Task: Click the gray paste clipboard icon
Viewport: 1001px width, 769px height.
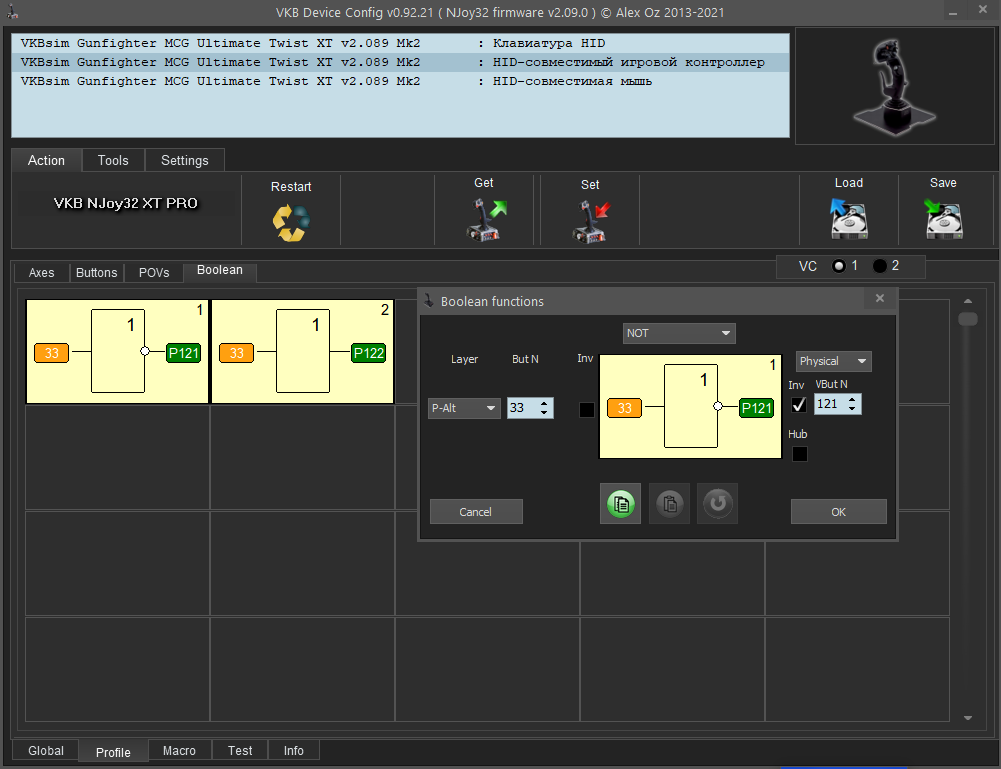Action: [x=670, y=504]
